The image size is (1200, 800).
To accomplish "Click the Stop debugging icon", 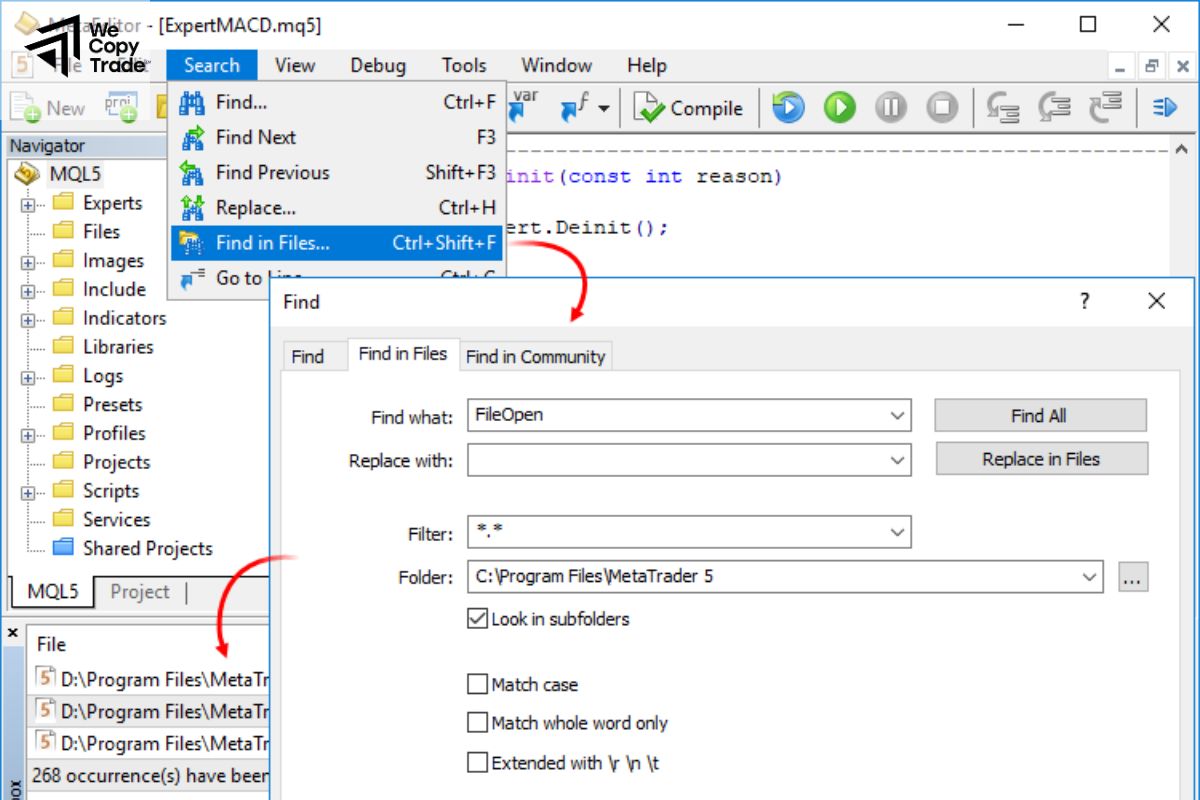I will (942, 107).
